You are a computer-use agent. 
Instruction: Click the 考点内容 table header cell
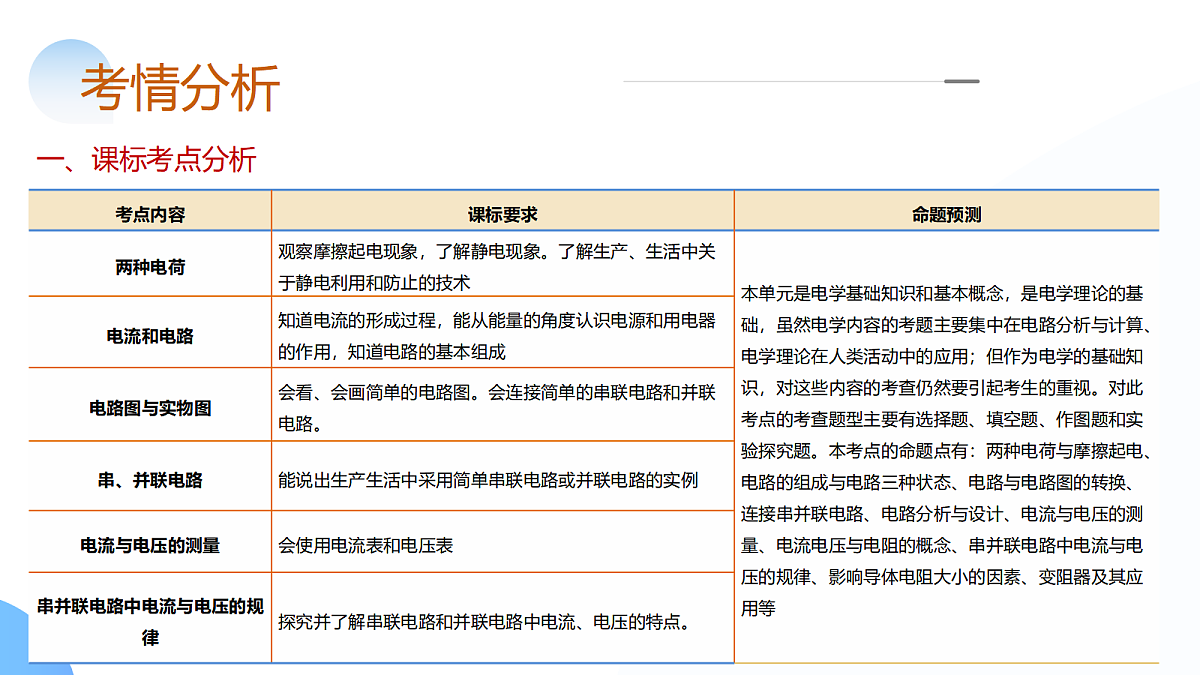tap(150, 214)
